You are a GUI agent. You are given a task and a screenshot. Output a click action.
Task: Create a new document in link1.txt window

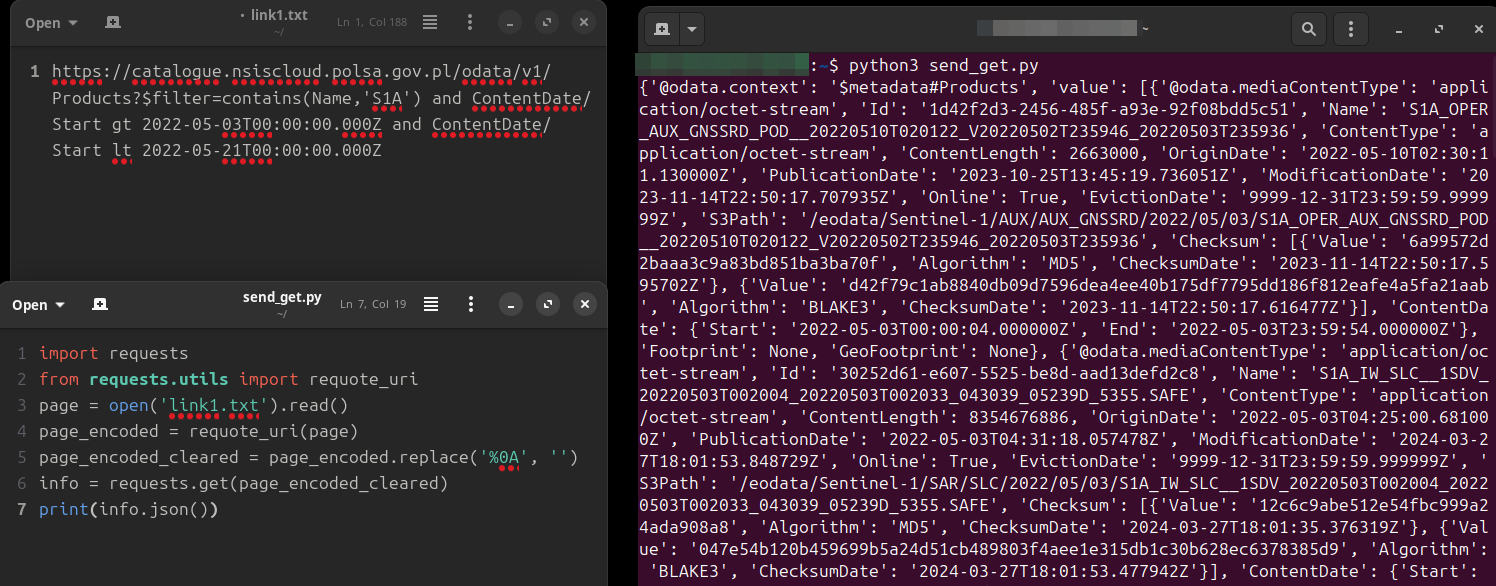click(112, 21)
